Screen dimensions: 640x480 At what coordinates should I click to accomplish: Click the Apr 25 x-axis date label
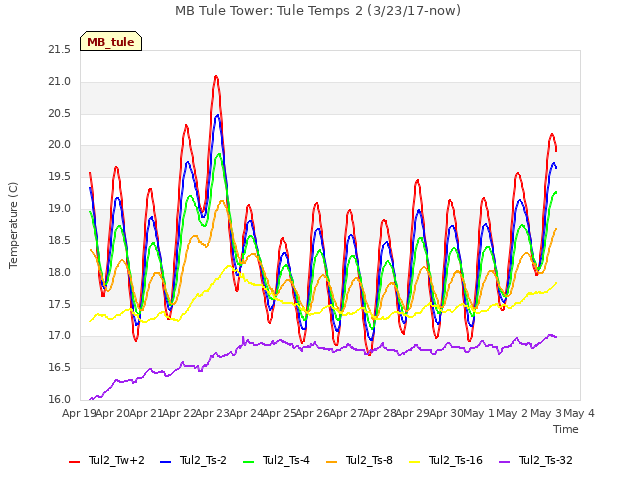coord(280,413)
